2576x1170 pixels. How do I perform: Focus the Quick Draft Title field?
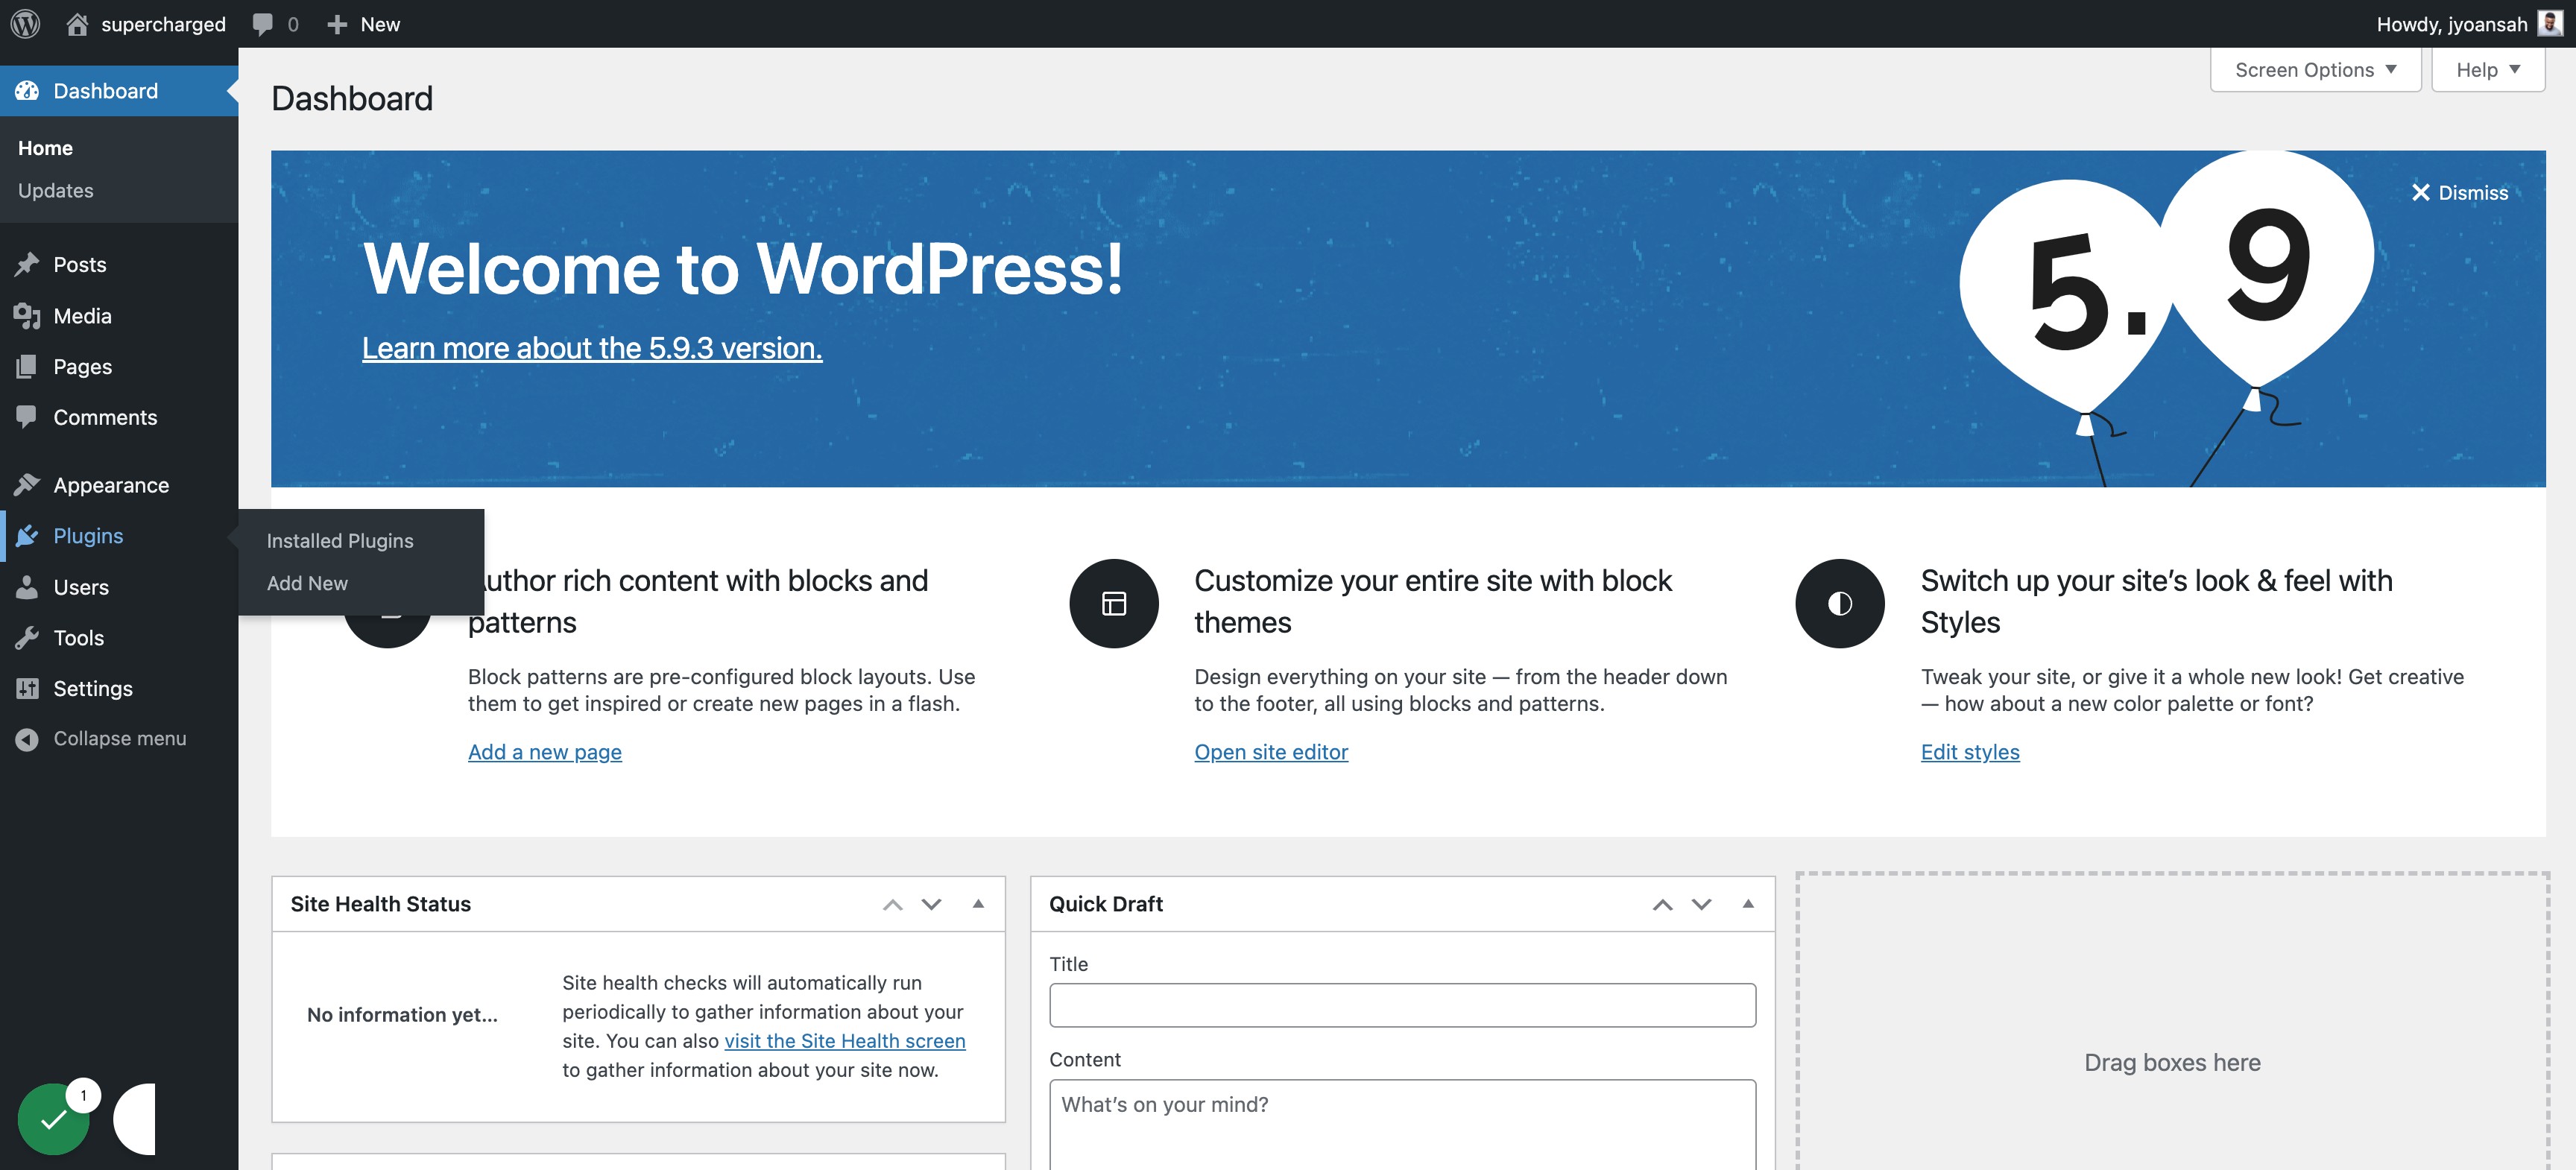1402,1005
